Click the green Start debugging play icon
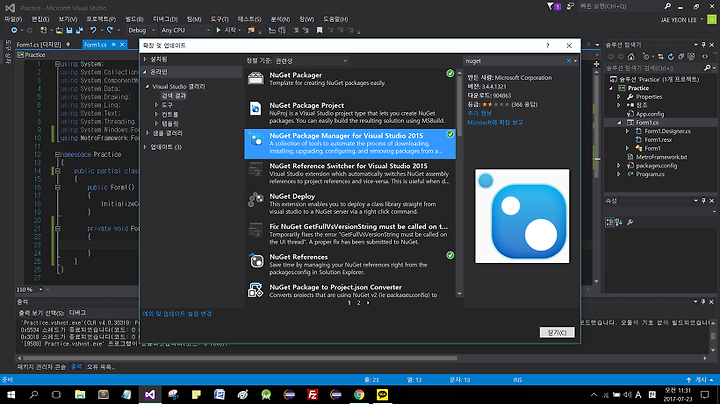 click(219, 30)
